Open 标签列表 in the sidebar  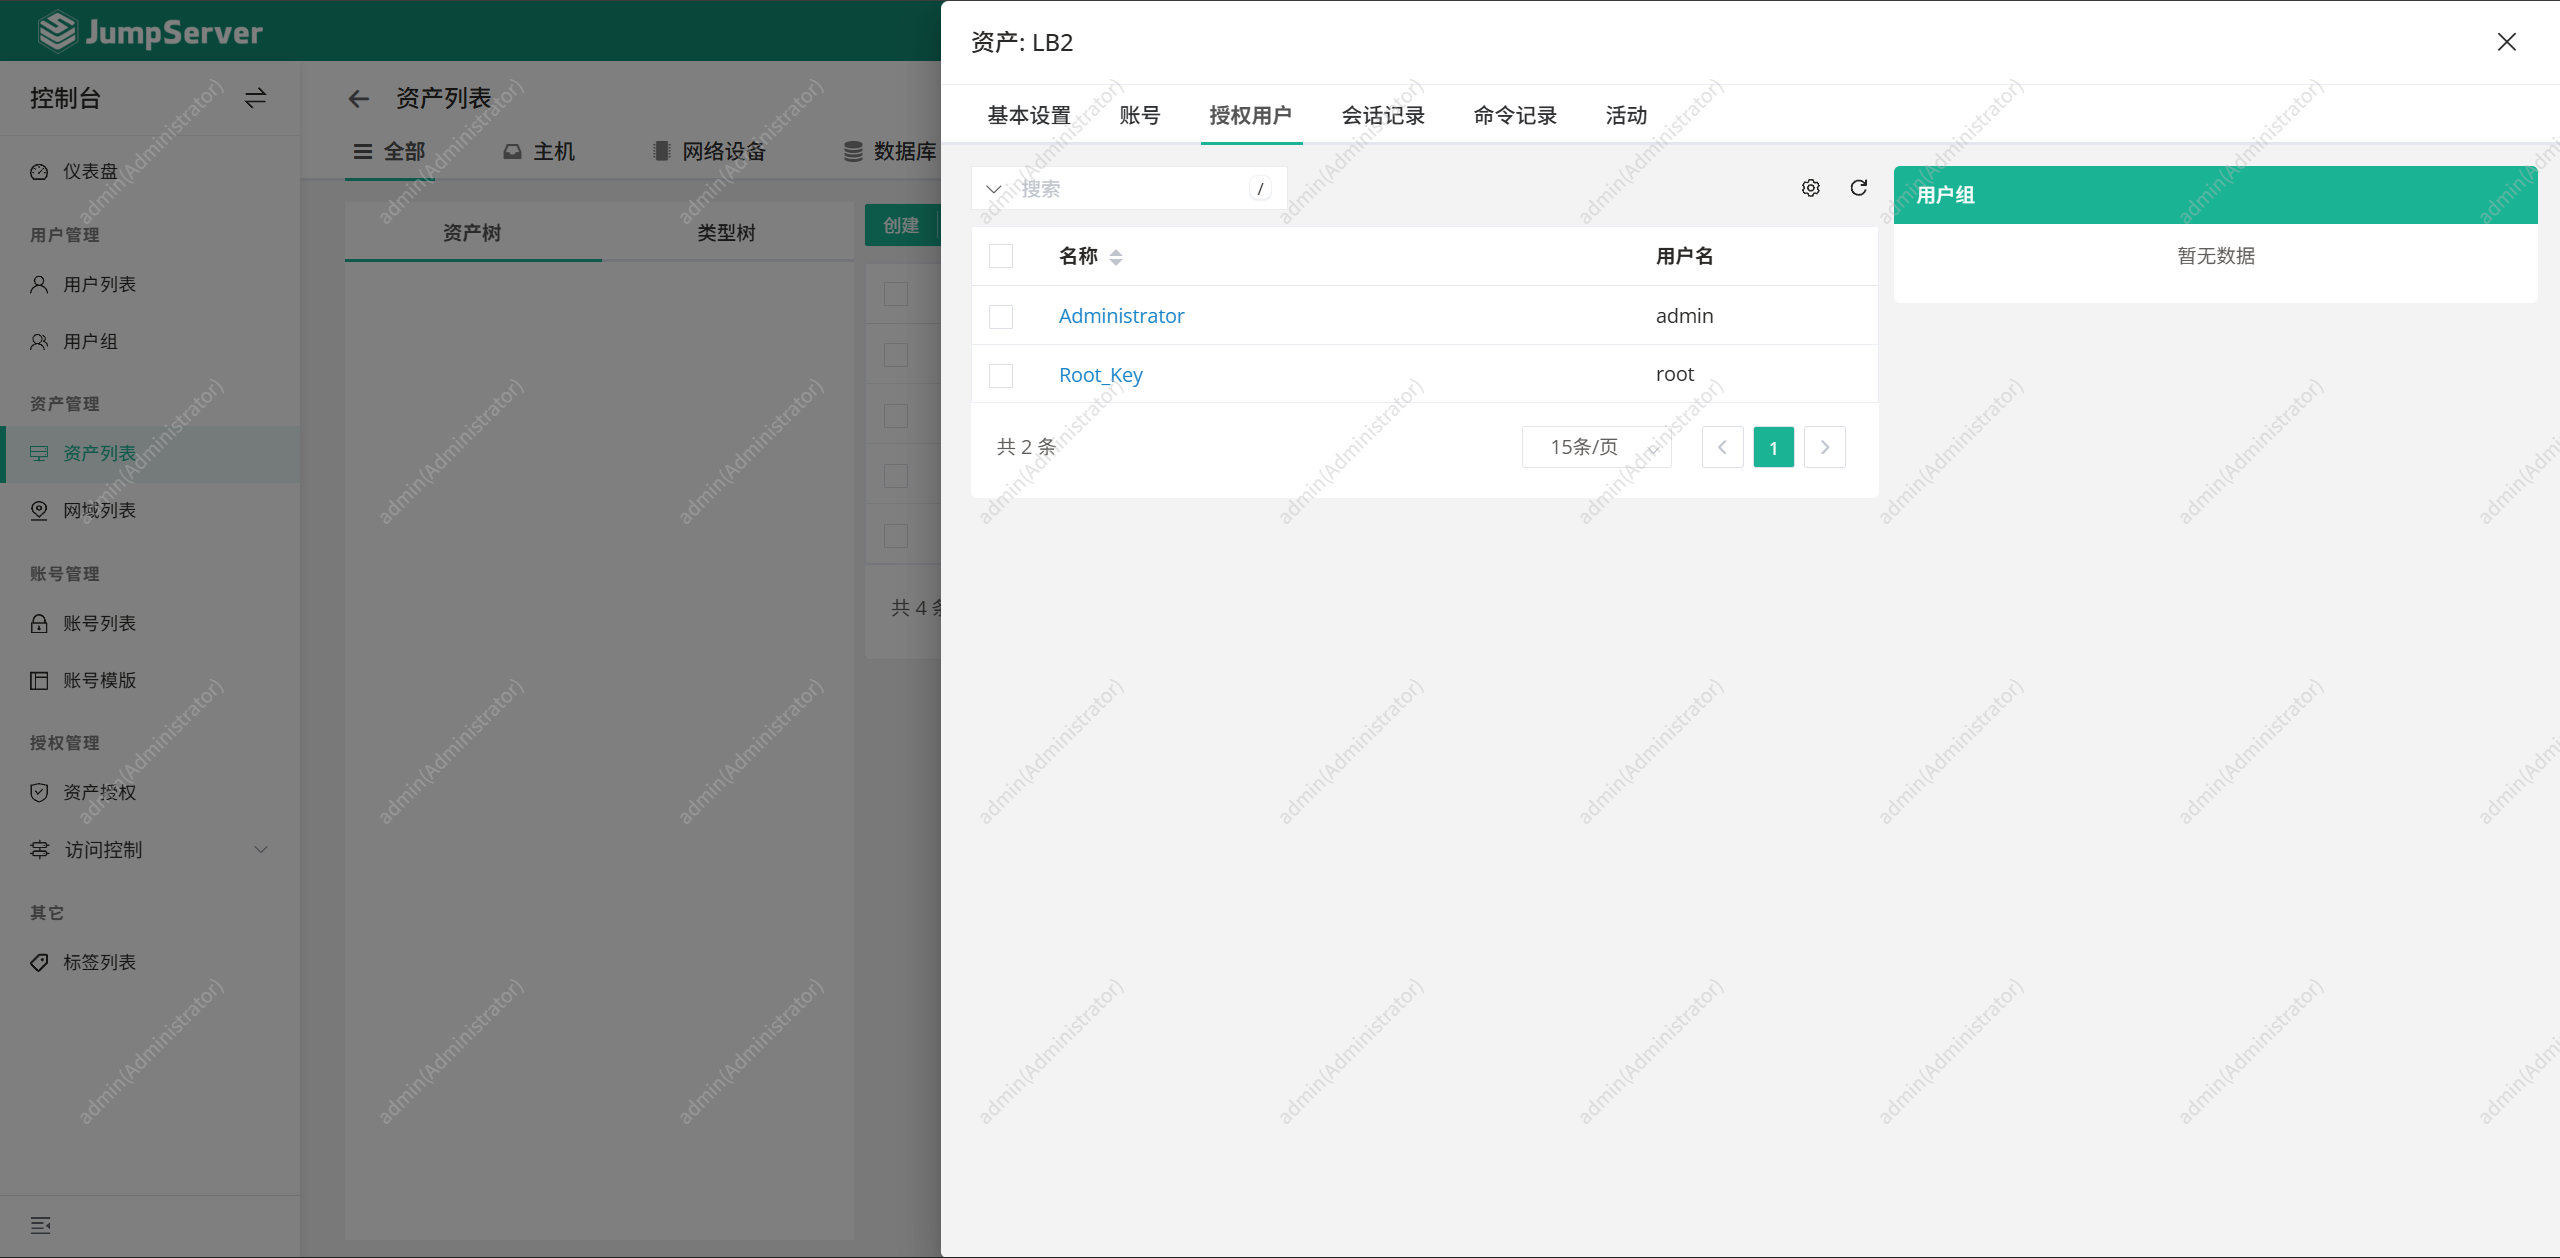point(99,963)
